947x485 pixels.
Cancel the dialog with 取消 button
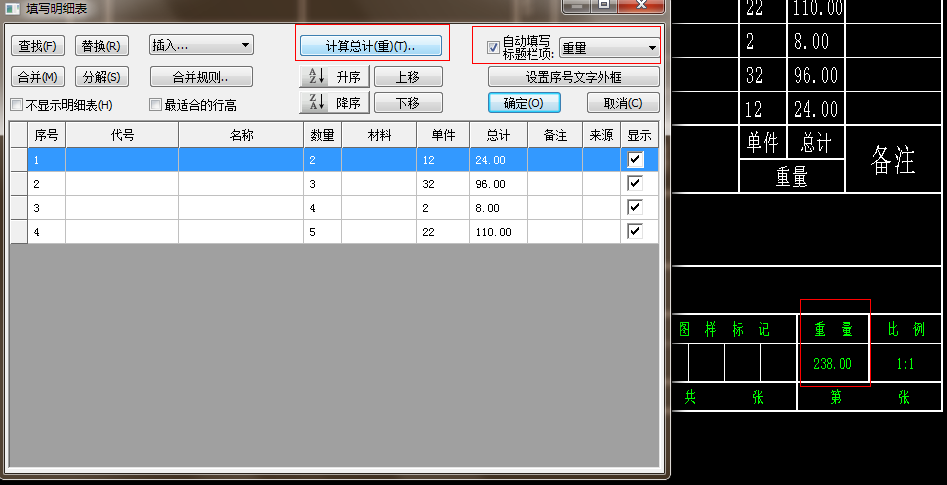point(623,103)
